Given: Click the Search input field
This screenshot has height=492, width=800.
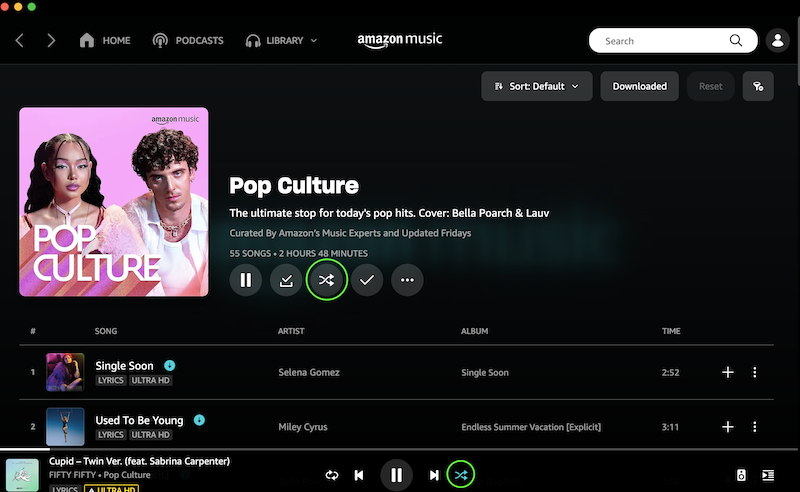Looking at the screenshot, I should tap(660, 41).
